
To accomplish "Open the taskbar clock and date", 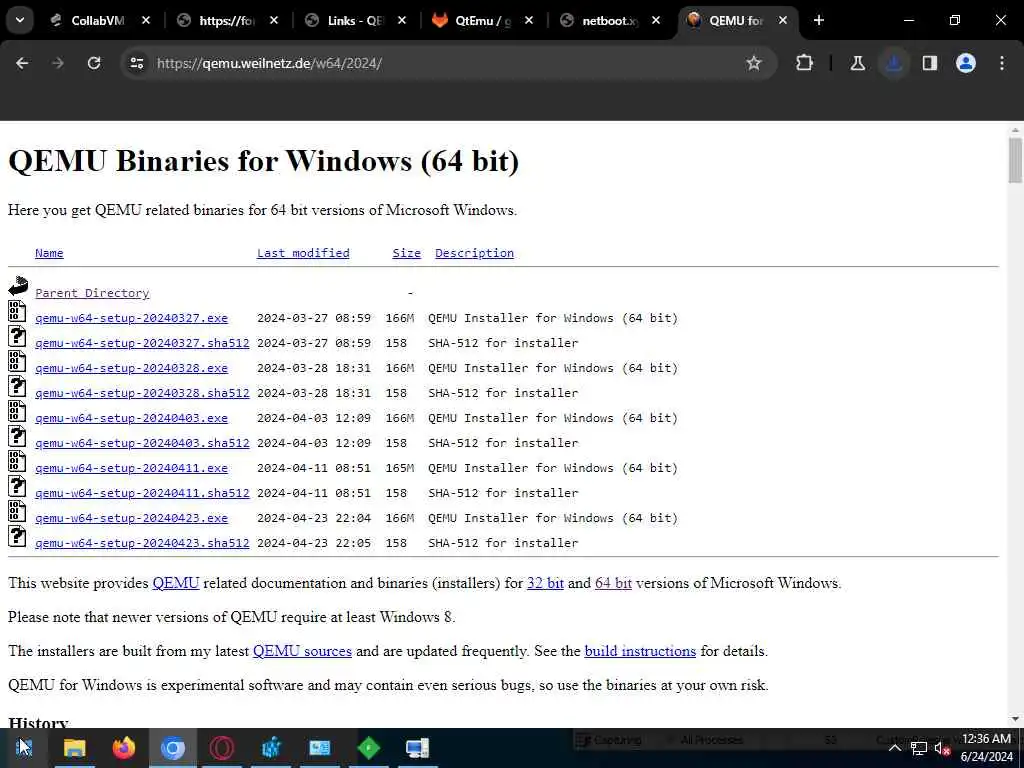I will pos(986,748).
